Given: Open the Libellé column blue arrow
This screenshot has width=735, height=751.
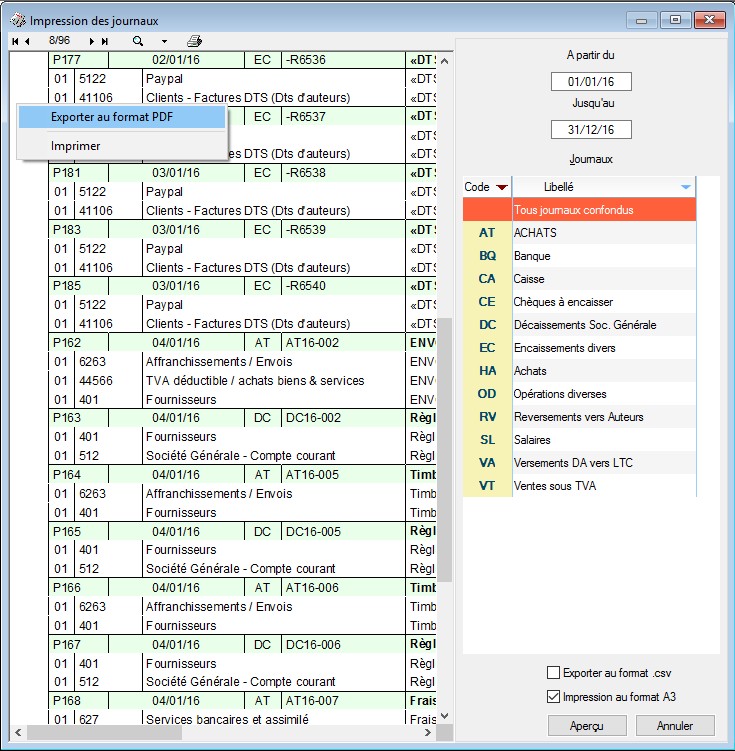Looking at the screenshot, I should [x=686, y=187].
